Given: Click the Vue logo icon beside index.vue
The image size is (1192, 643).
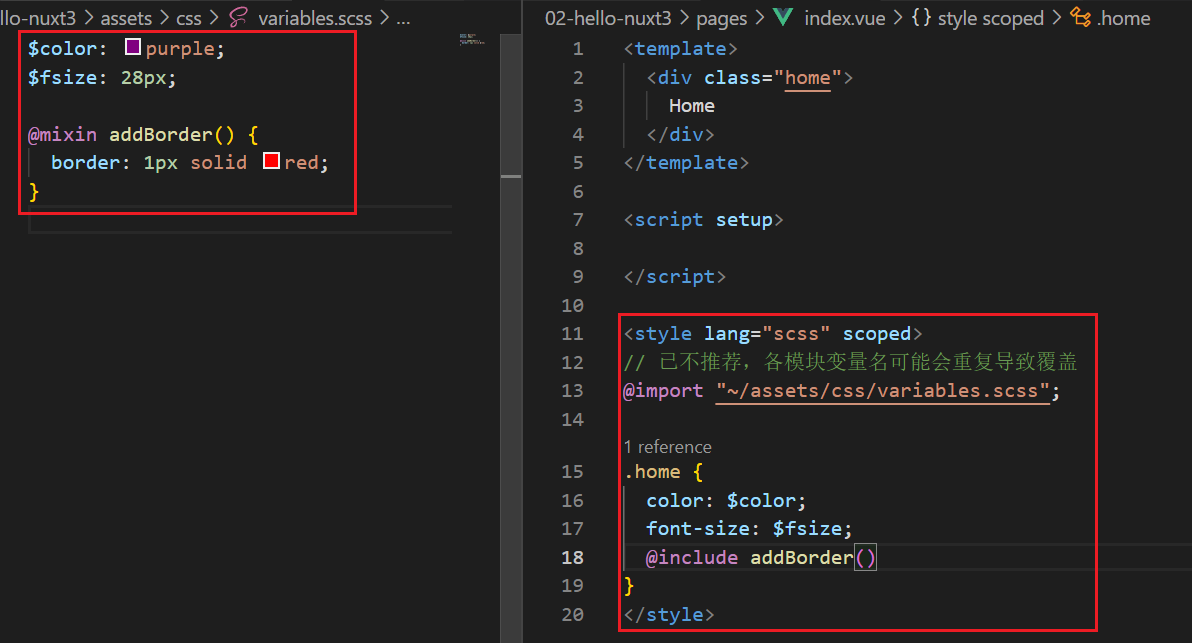Looking at the screenshot, I should point(782,17).
